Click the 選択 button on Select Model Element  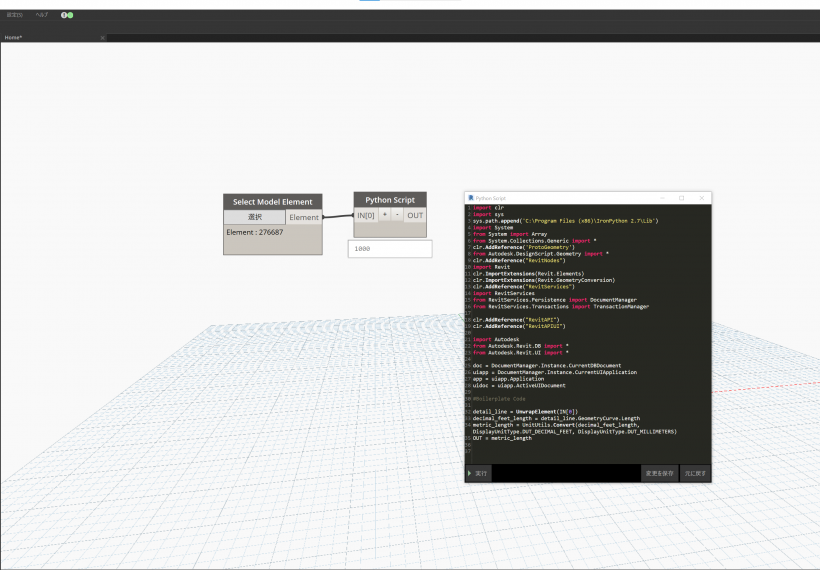coord(254,217)
